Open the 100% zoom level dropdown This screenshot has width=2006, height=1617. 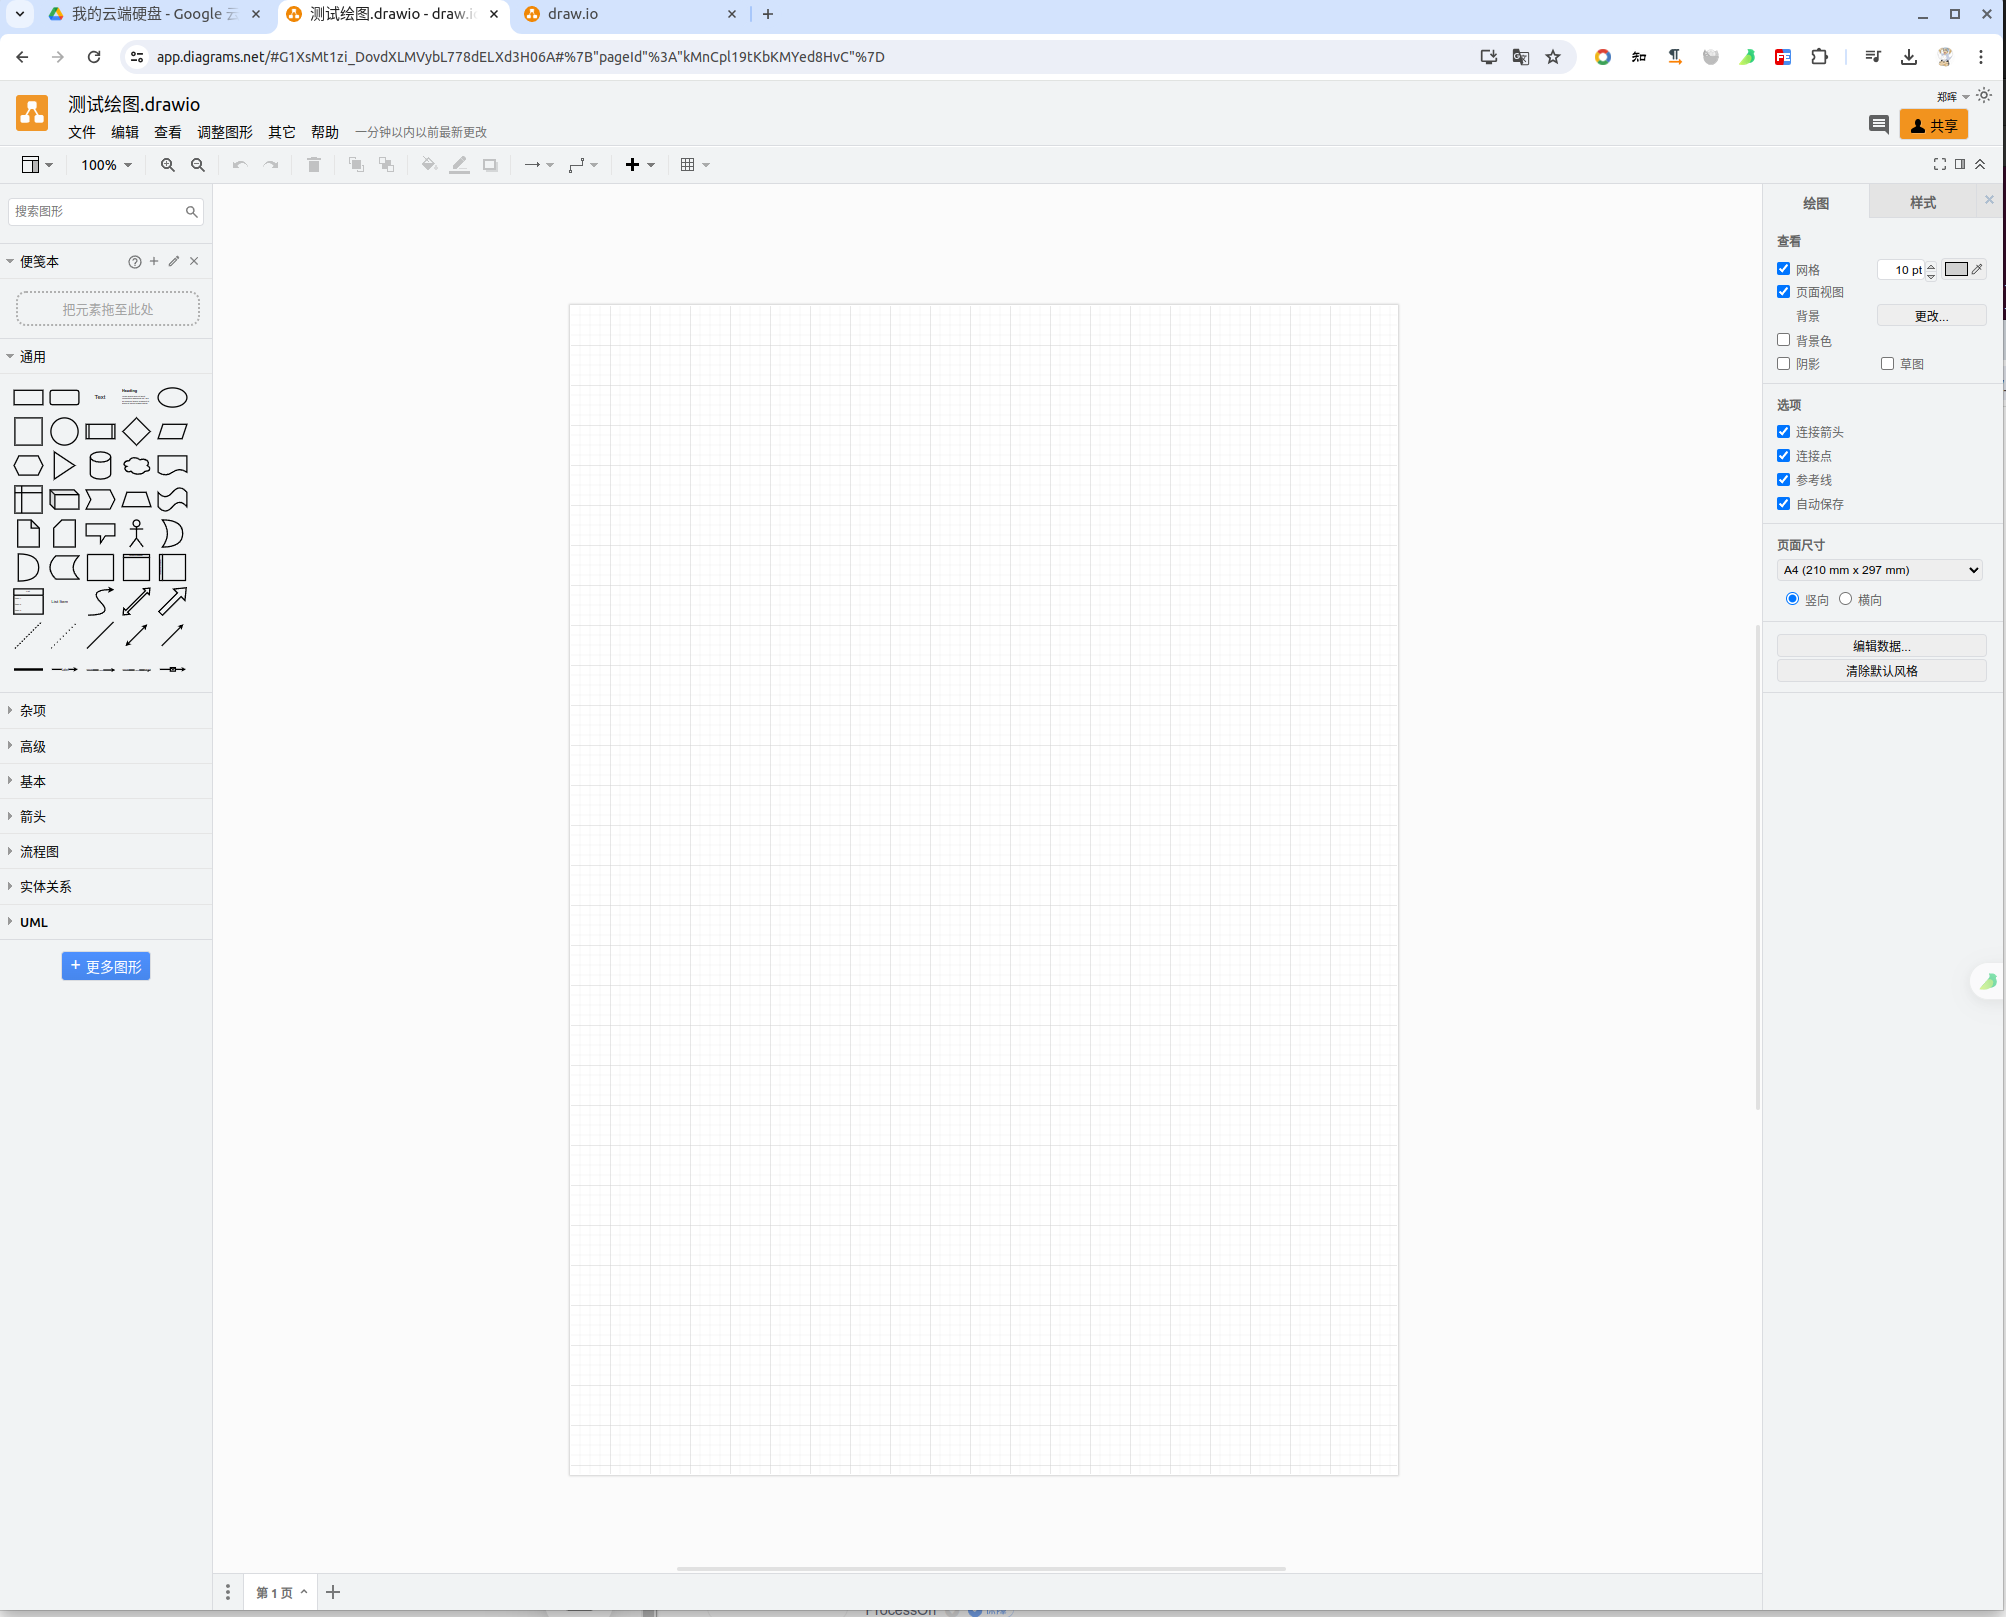pos(106,165)
